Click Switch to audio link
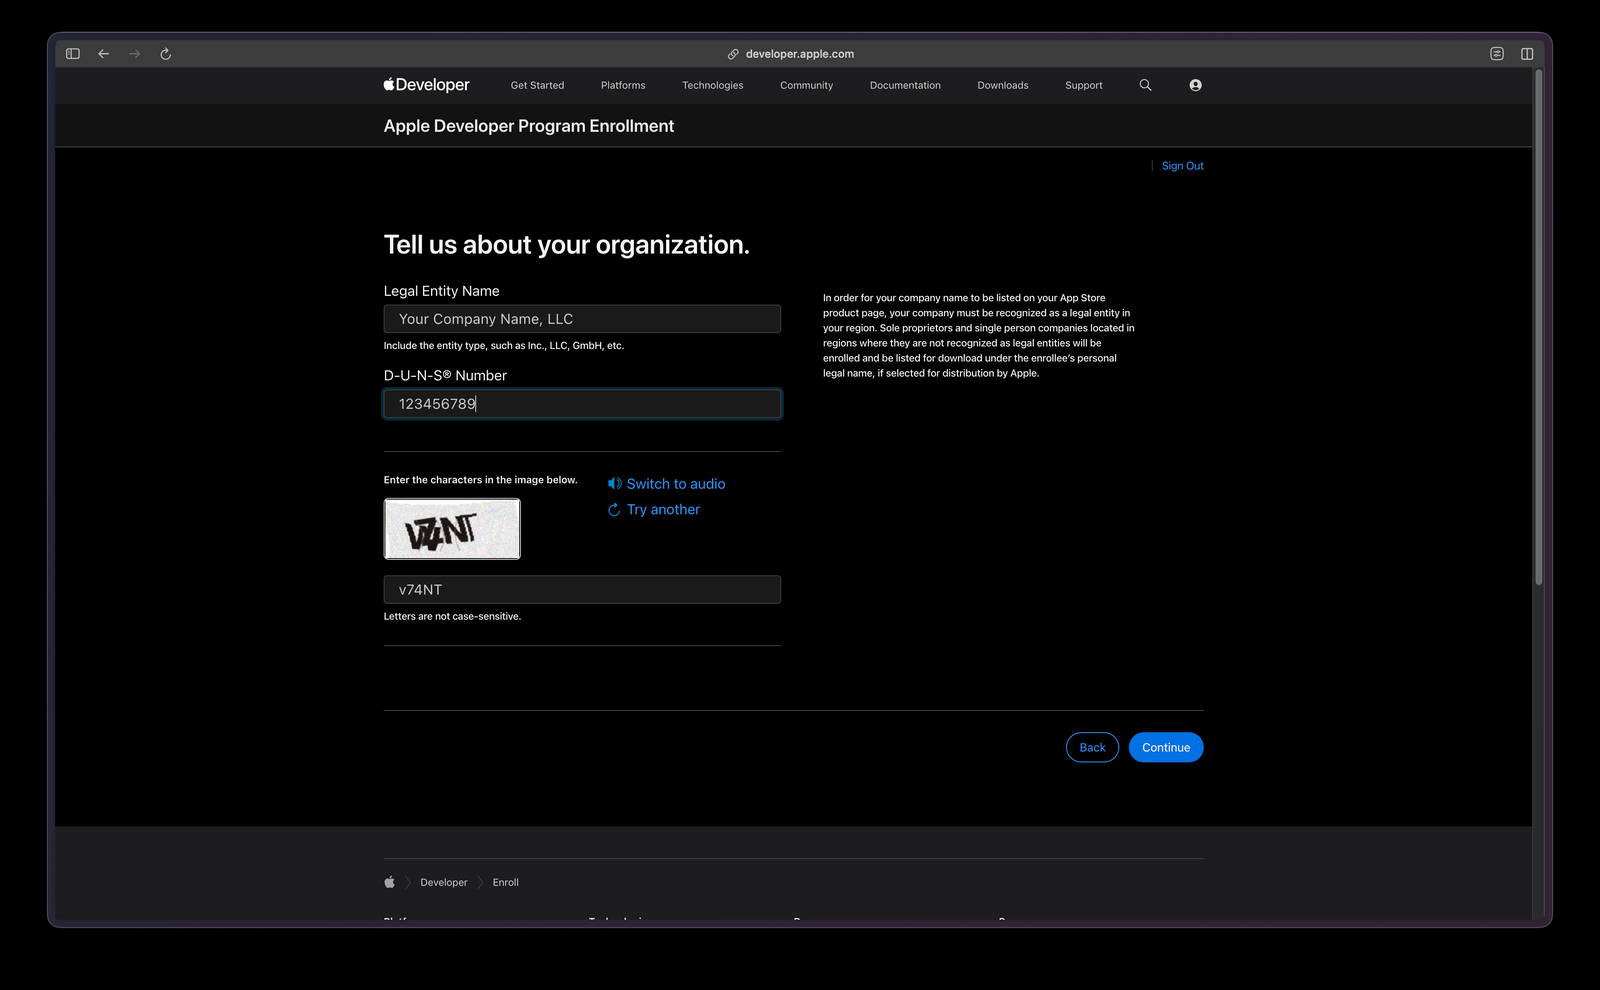This screenshot has width=1600, height=990. [676, 484]
